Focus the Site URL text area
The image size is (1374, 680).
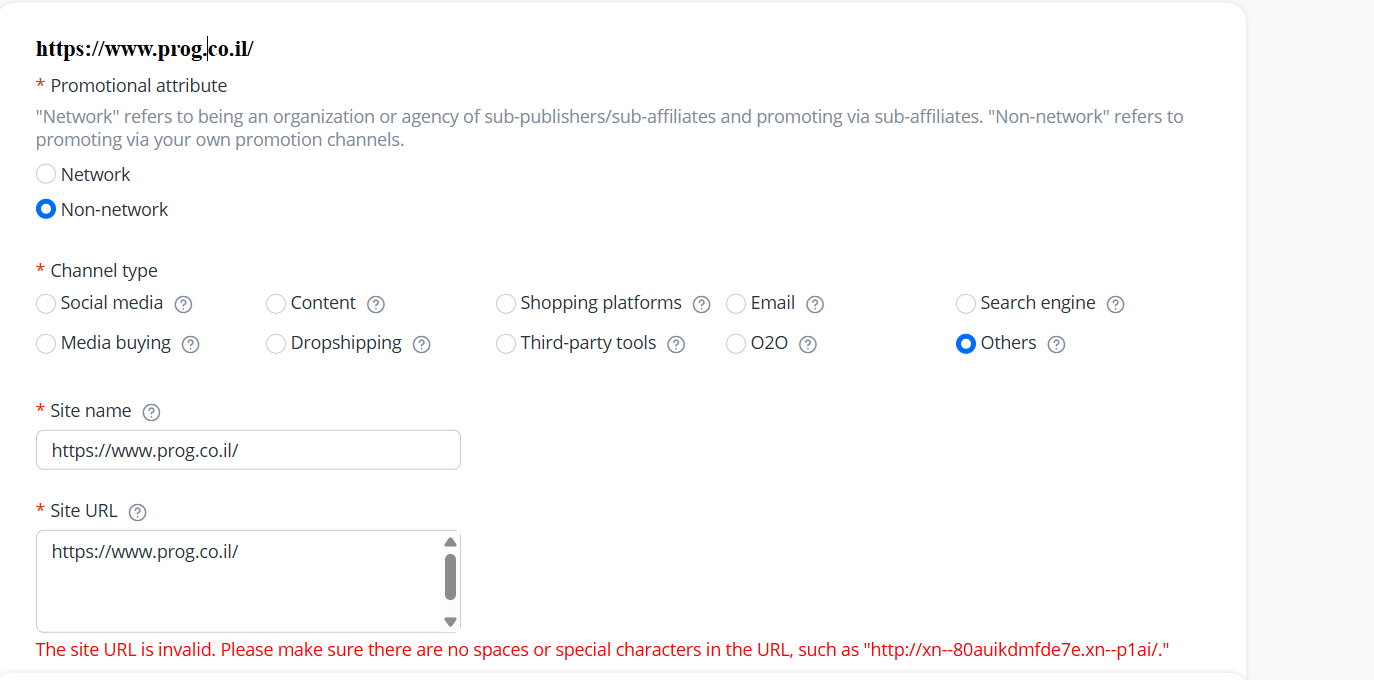click(240, 580)
